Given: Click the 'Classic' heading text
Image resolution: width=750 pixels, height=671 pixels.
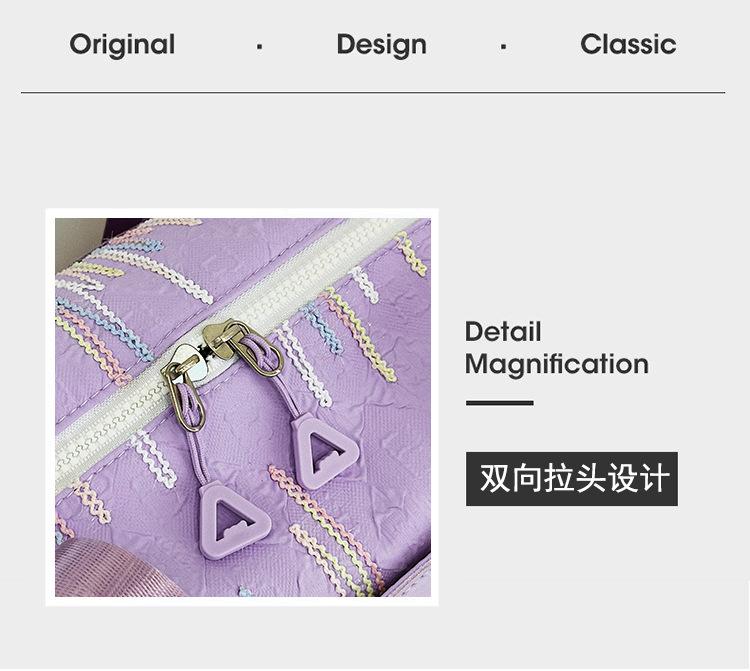Looking at the screenshot, I should 628,44.
